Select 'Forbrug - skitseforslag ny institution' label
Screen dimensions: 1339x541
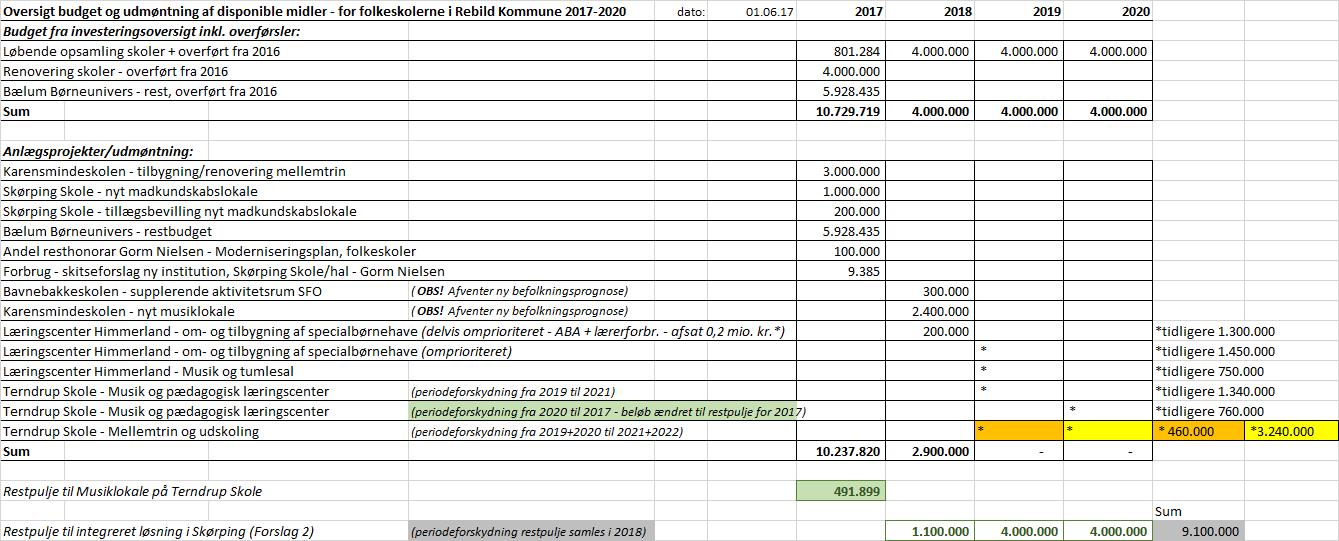click(x=224, y=271)
